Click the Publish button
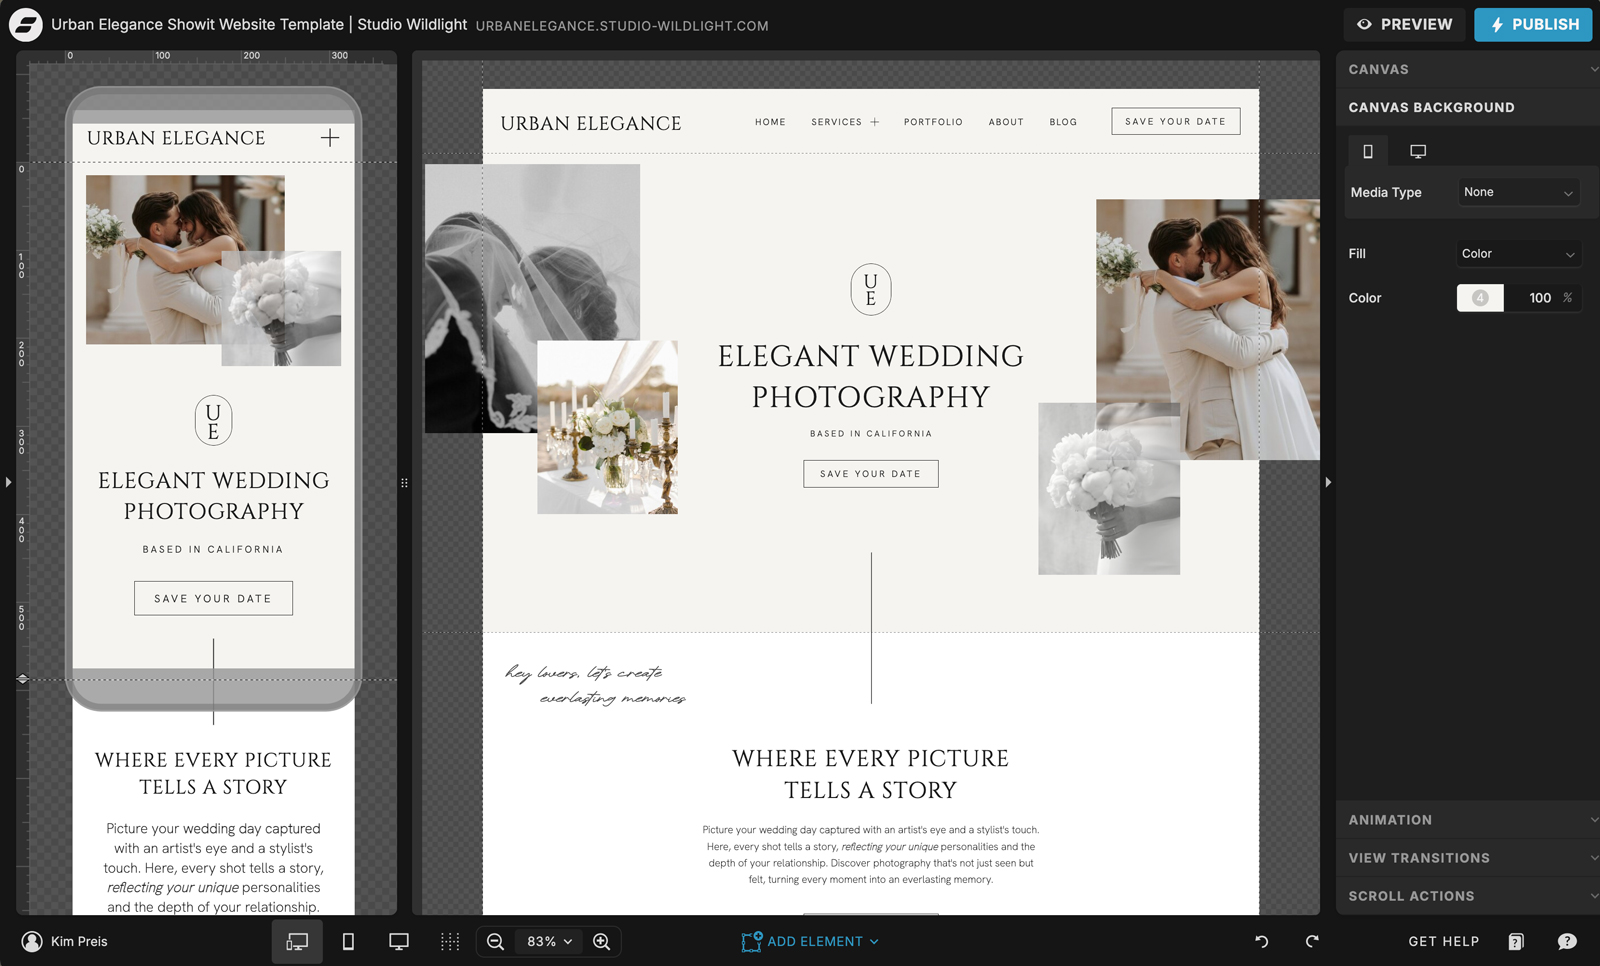 pos(1533,24)
